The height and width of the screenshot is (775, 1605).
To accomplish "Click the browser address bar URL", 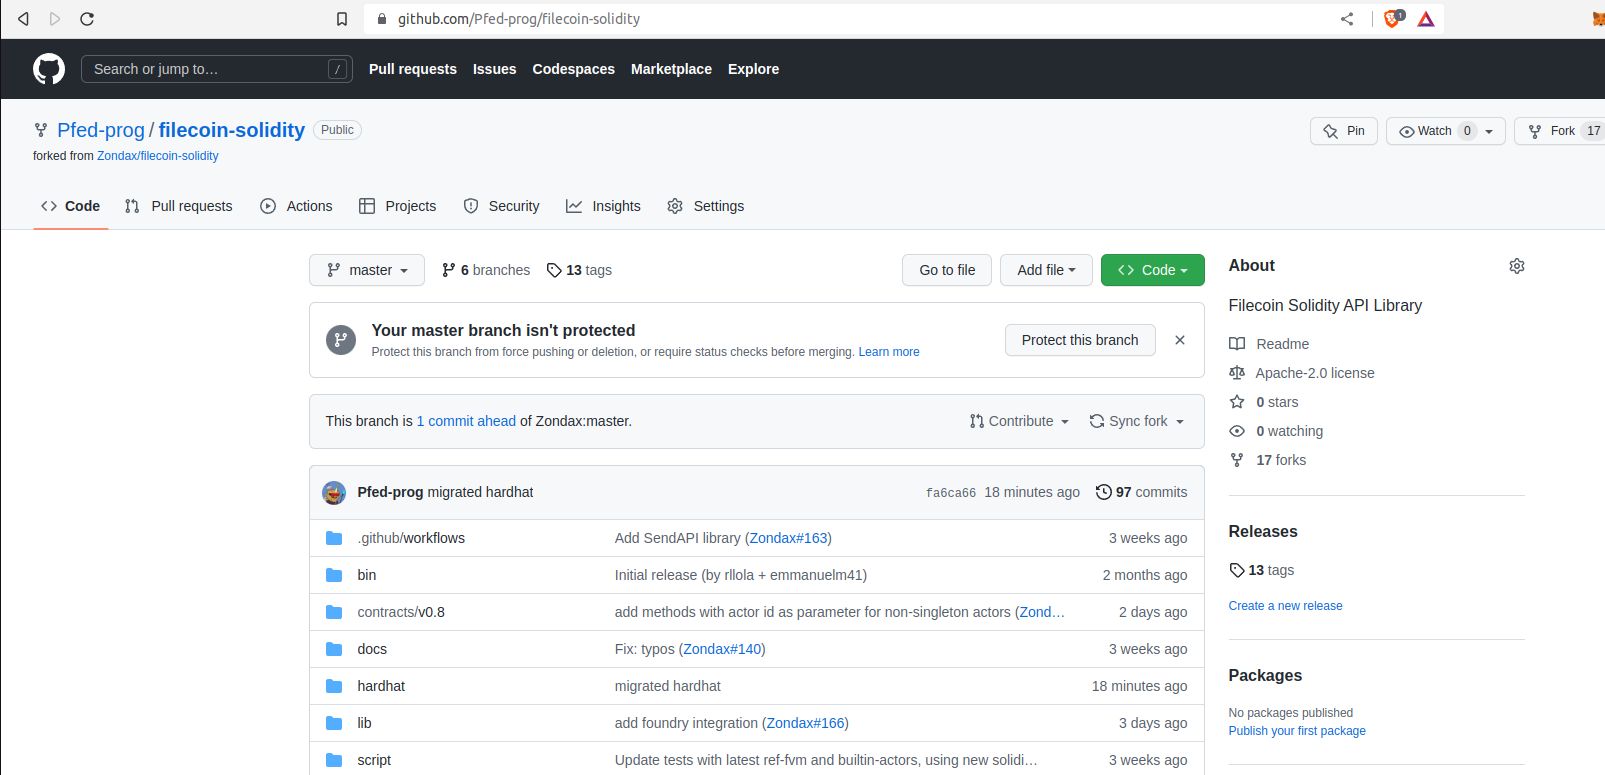I will point(519,19).
